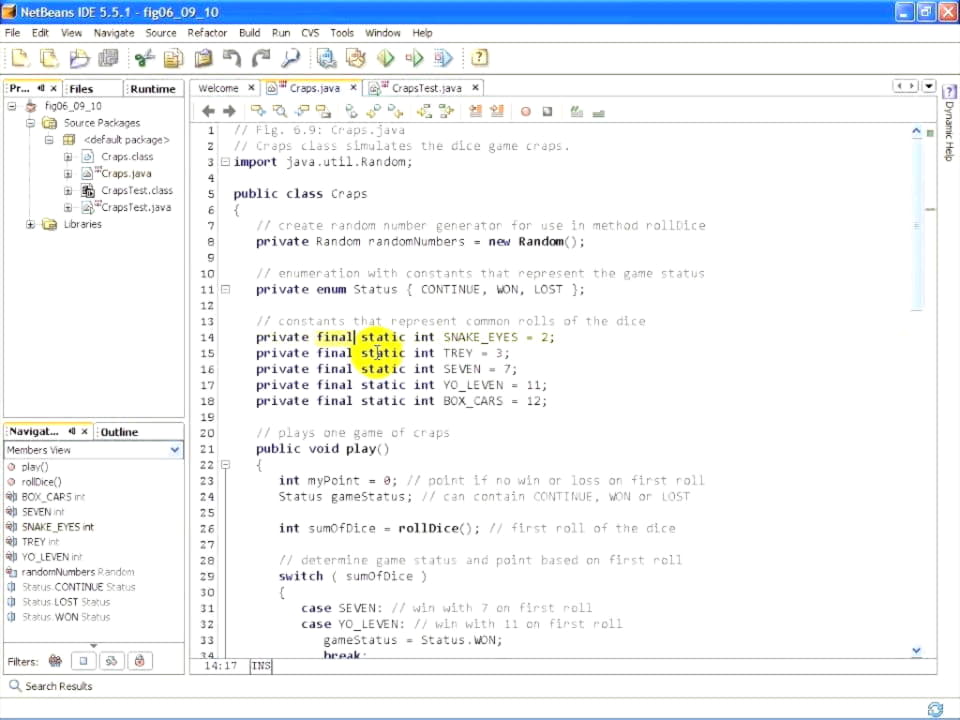Click the New Project toolbar icon
The height and width of the screenshot is (720, 960).
pyautogui.click(x=49, y=58)
